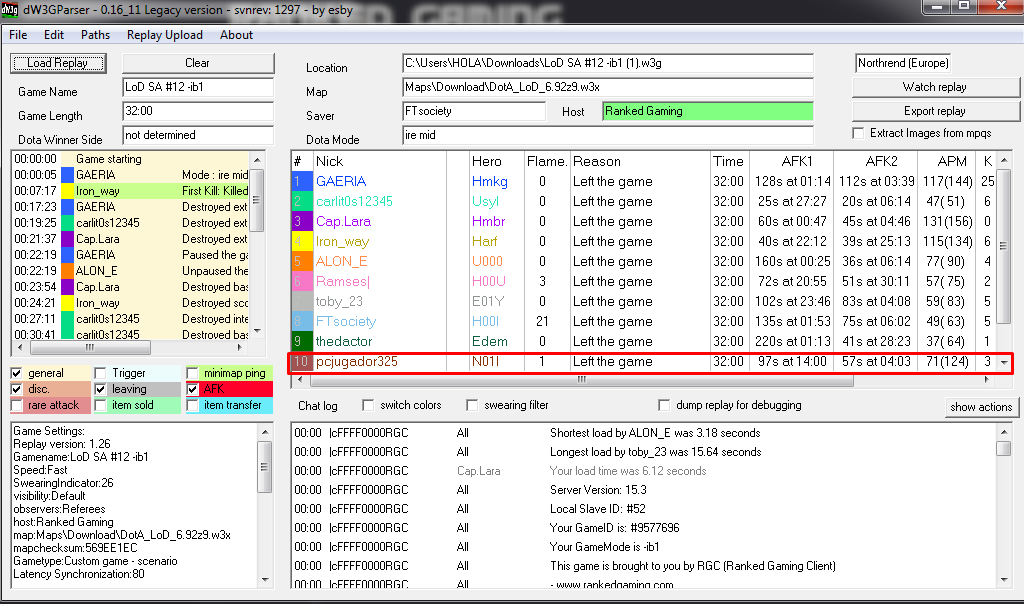1024x604 pixels.
Task: Click the Export replay button
Action: coord(935,111)
